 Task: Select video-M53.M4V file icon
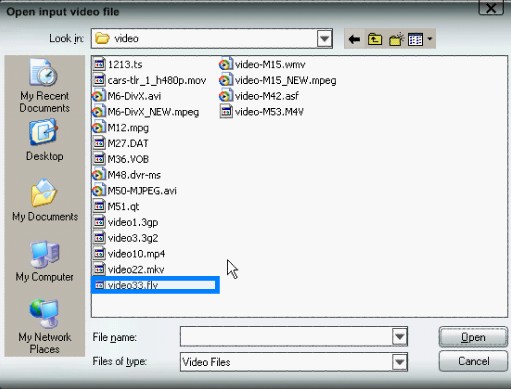tap(226, 112)
